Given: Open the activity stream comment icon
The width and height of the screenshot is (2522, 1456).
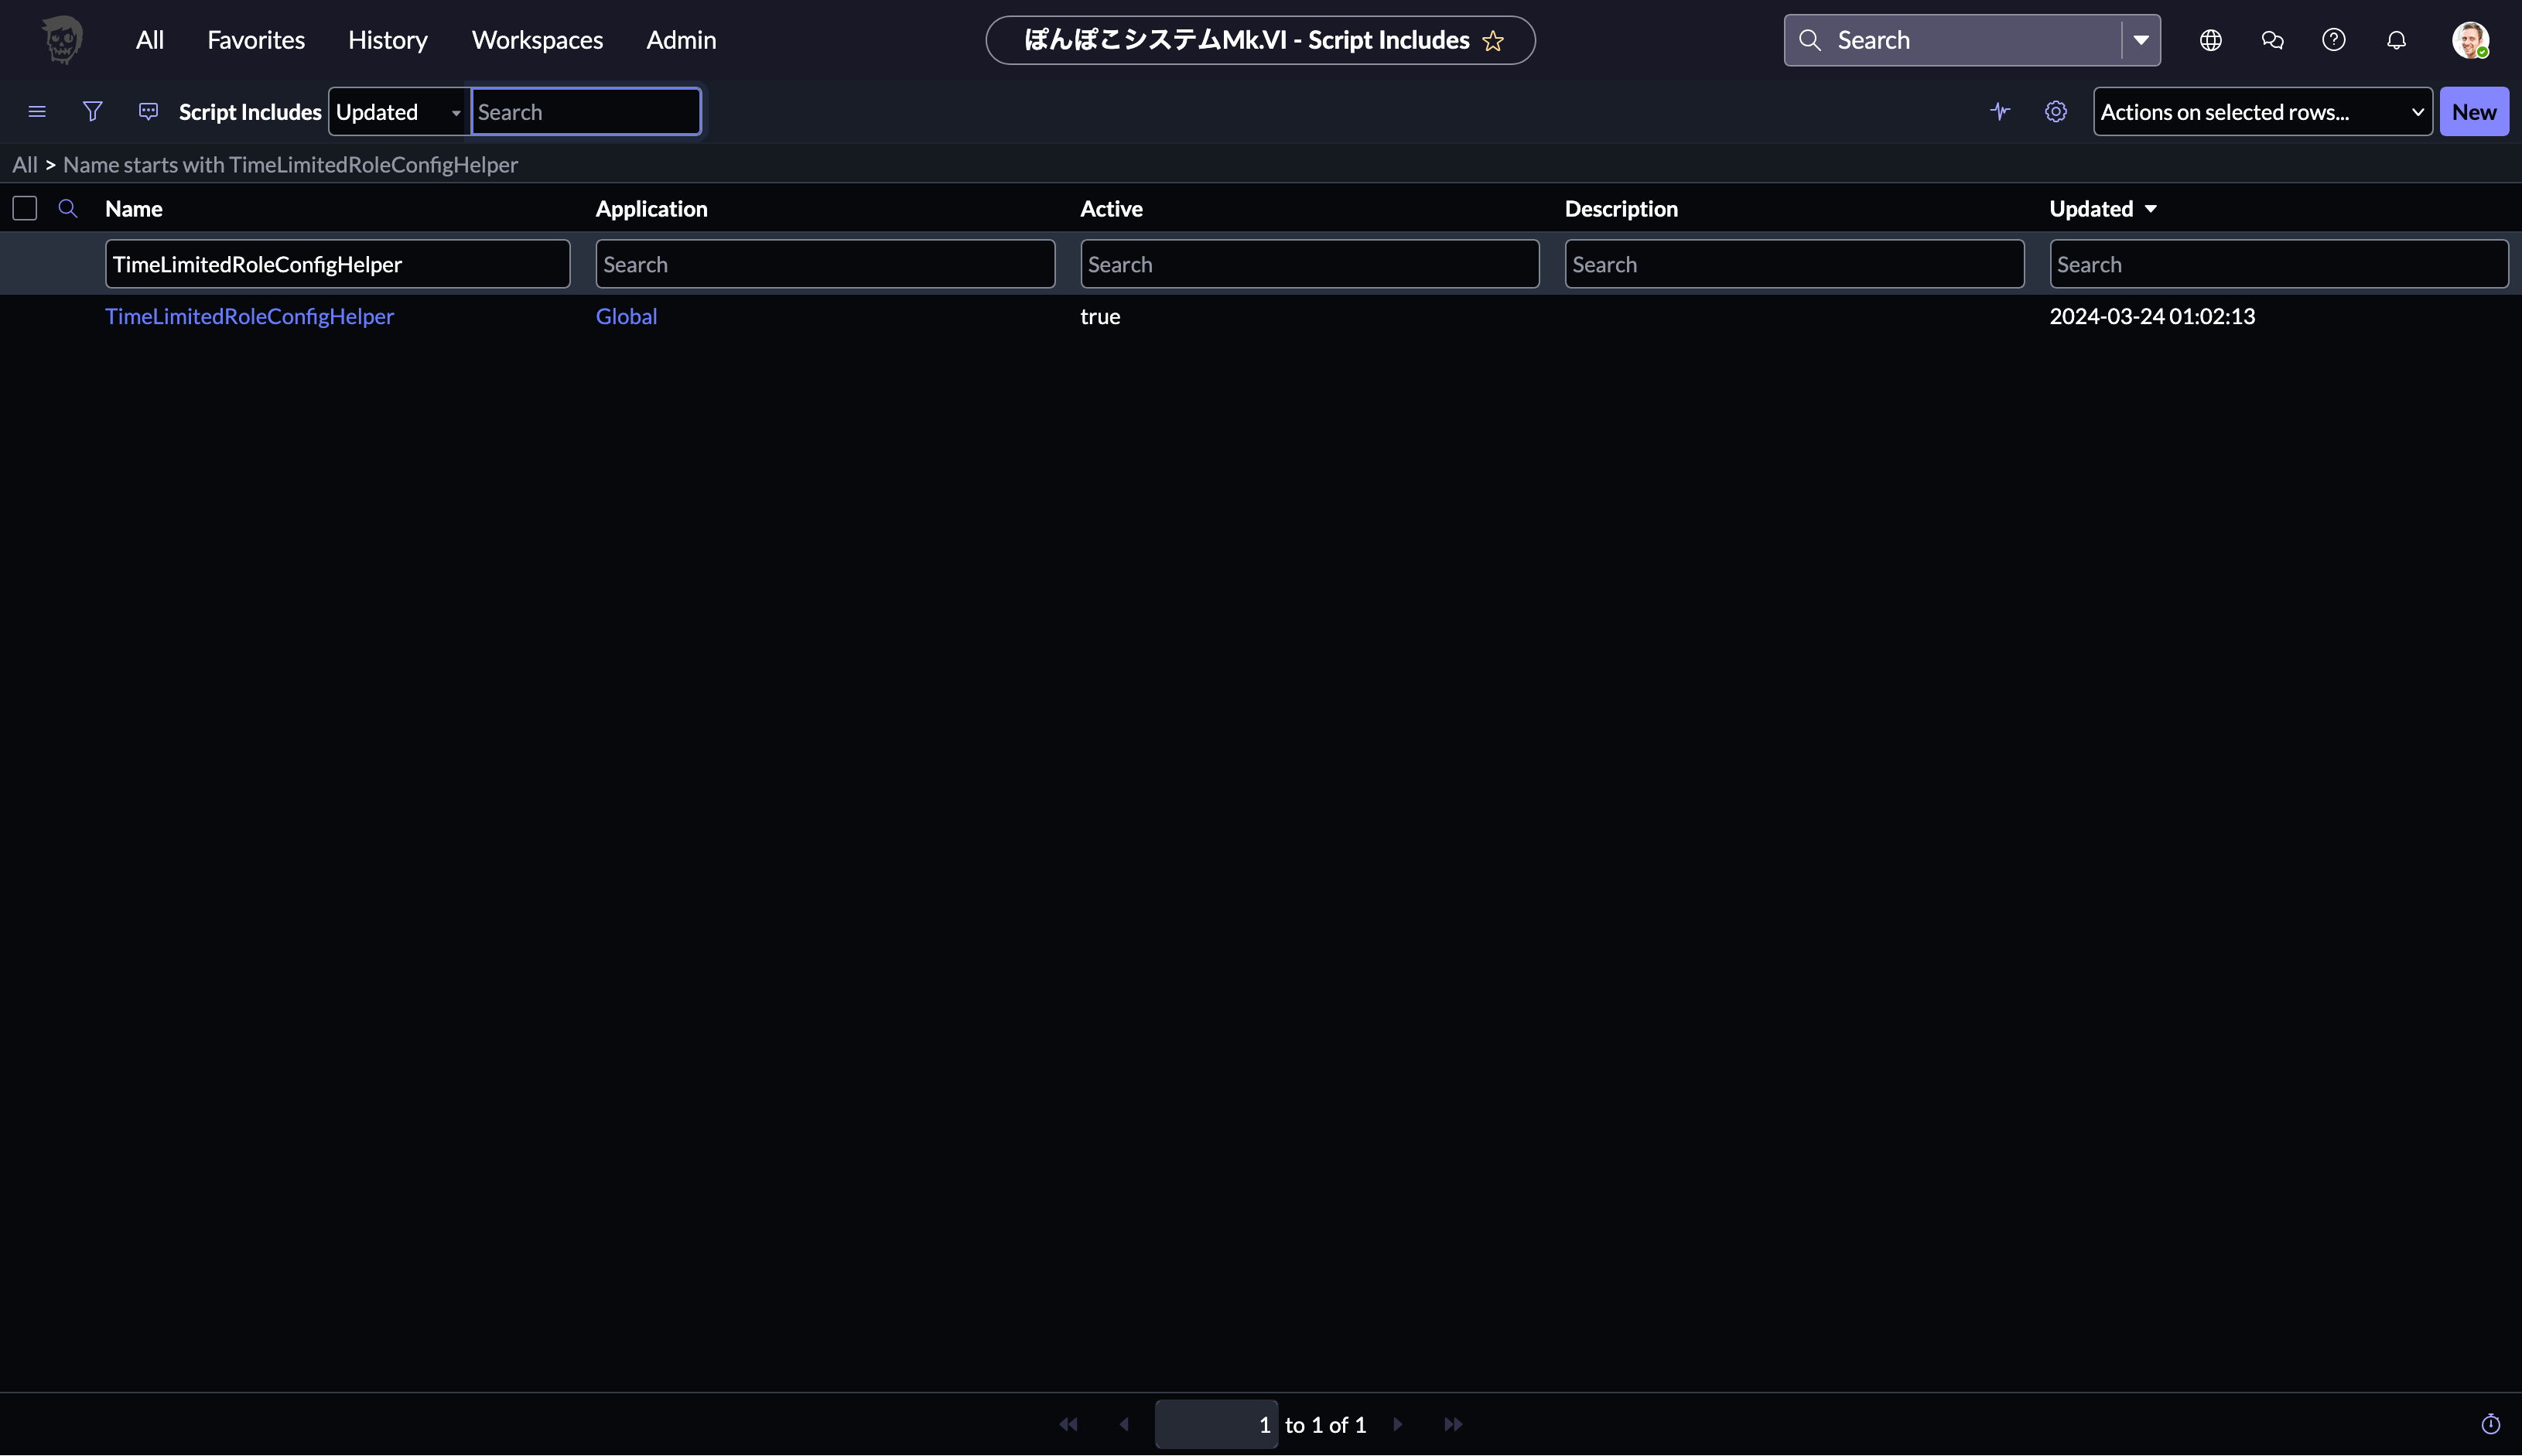Looking at the screenshot, I should pos(148,111).
